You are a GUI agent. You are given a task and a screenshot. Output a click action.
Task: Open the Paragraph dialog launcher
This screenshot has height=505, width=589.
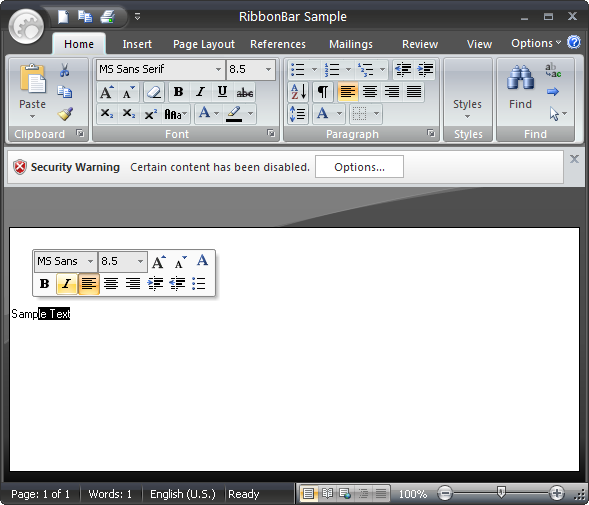[431, 133]
